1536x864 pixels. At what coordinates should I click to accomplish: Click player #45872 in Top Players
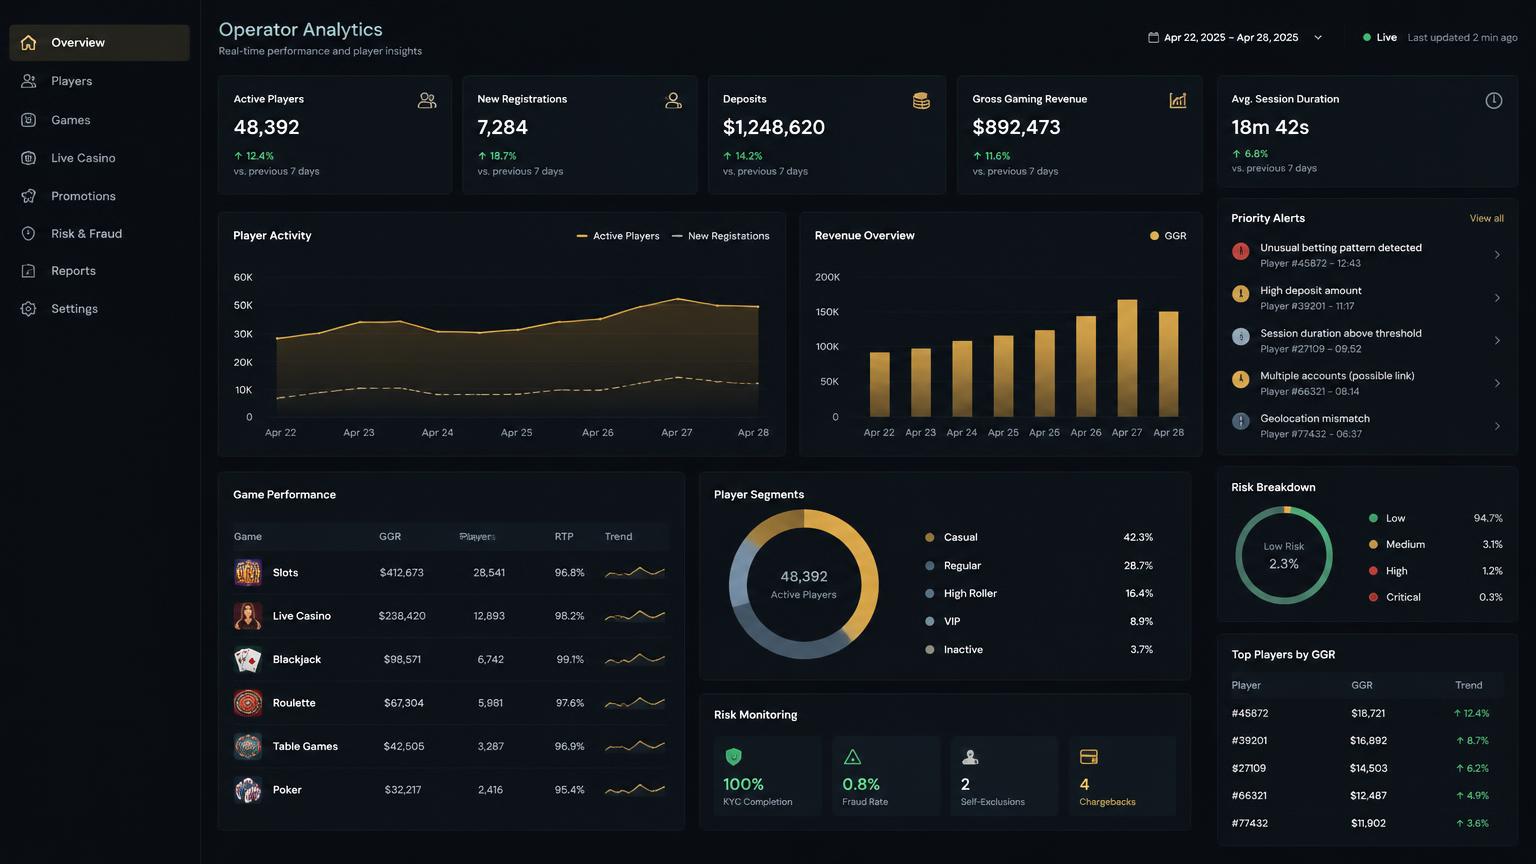pos(1250,714)
